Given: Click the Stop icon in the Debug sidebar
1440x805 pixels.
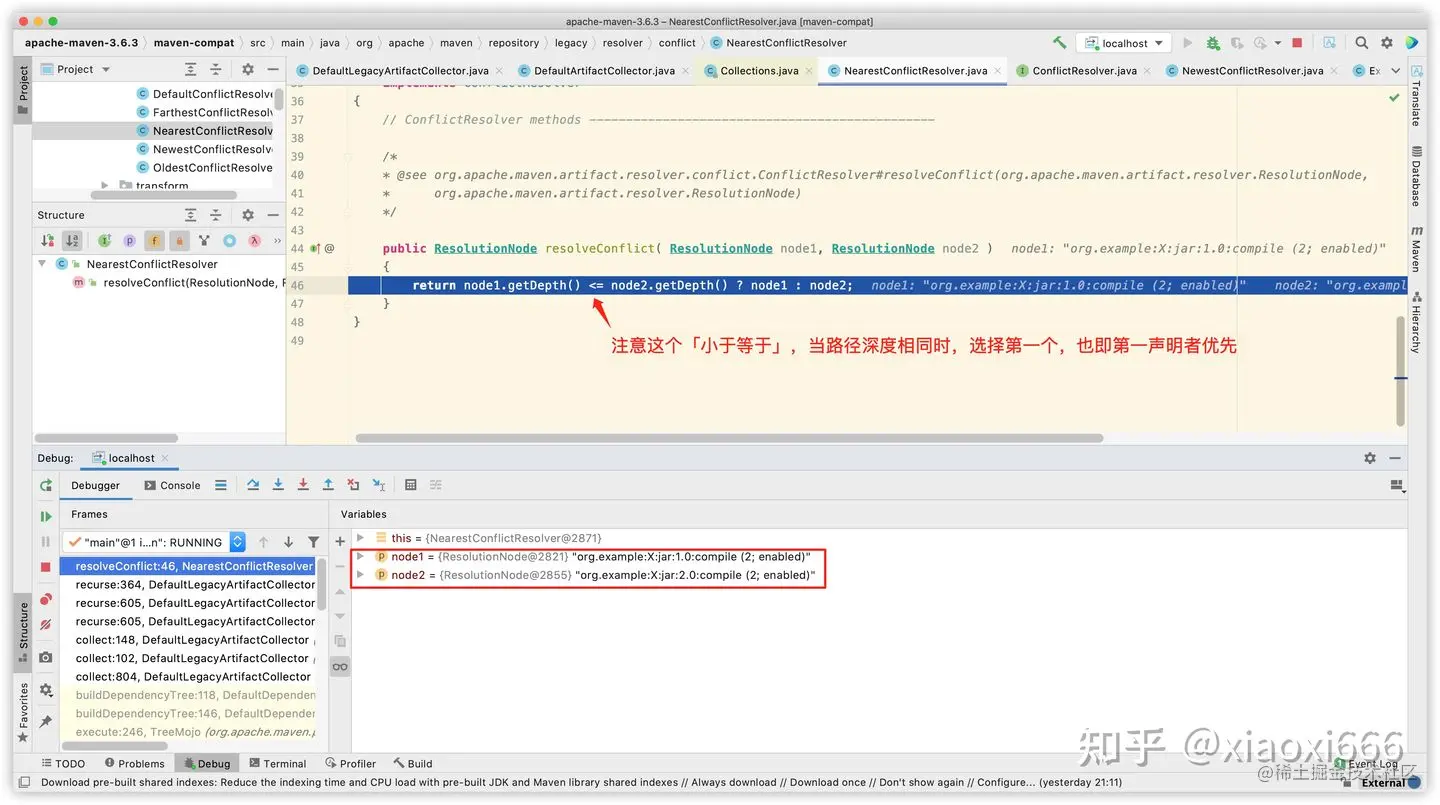Looking at the screenshot, I should pyautogui.click(x=45, y=567).
